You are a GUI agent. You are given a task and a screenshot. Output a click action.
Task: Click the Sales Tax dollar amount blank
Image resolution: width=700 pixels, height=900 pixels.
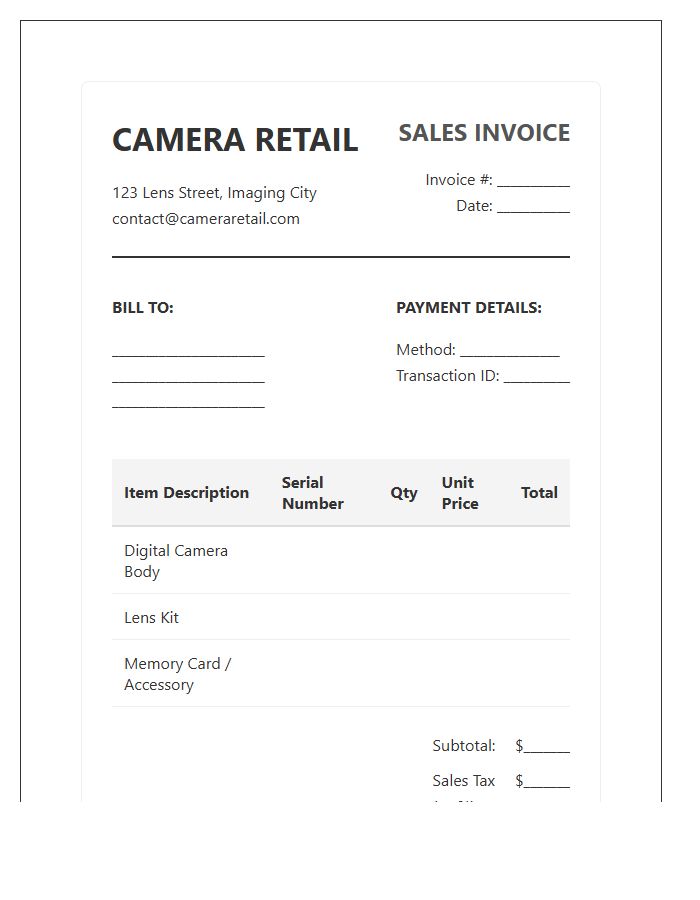click(x=543, y=781)
